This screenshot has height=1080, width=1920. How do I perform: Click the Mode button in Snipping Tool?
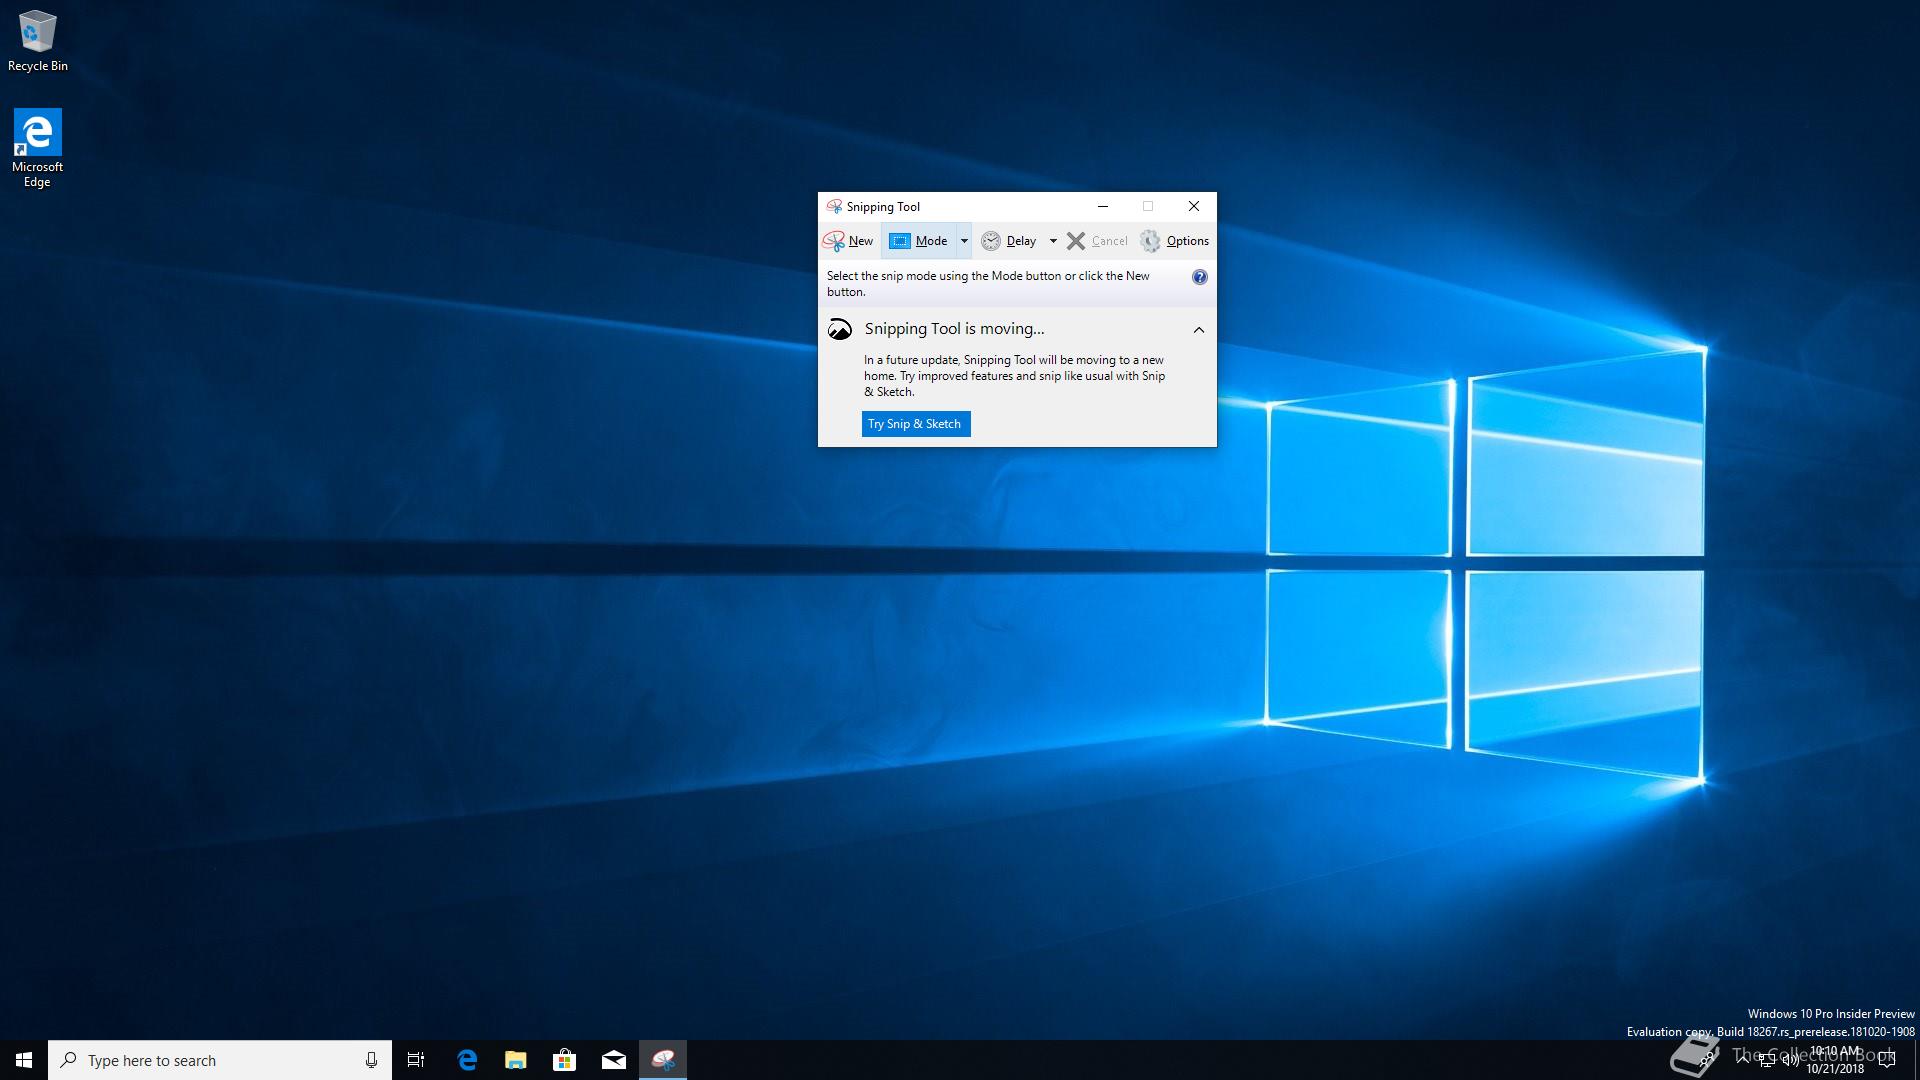click(919, 241)
